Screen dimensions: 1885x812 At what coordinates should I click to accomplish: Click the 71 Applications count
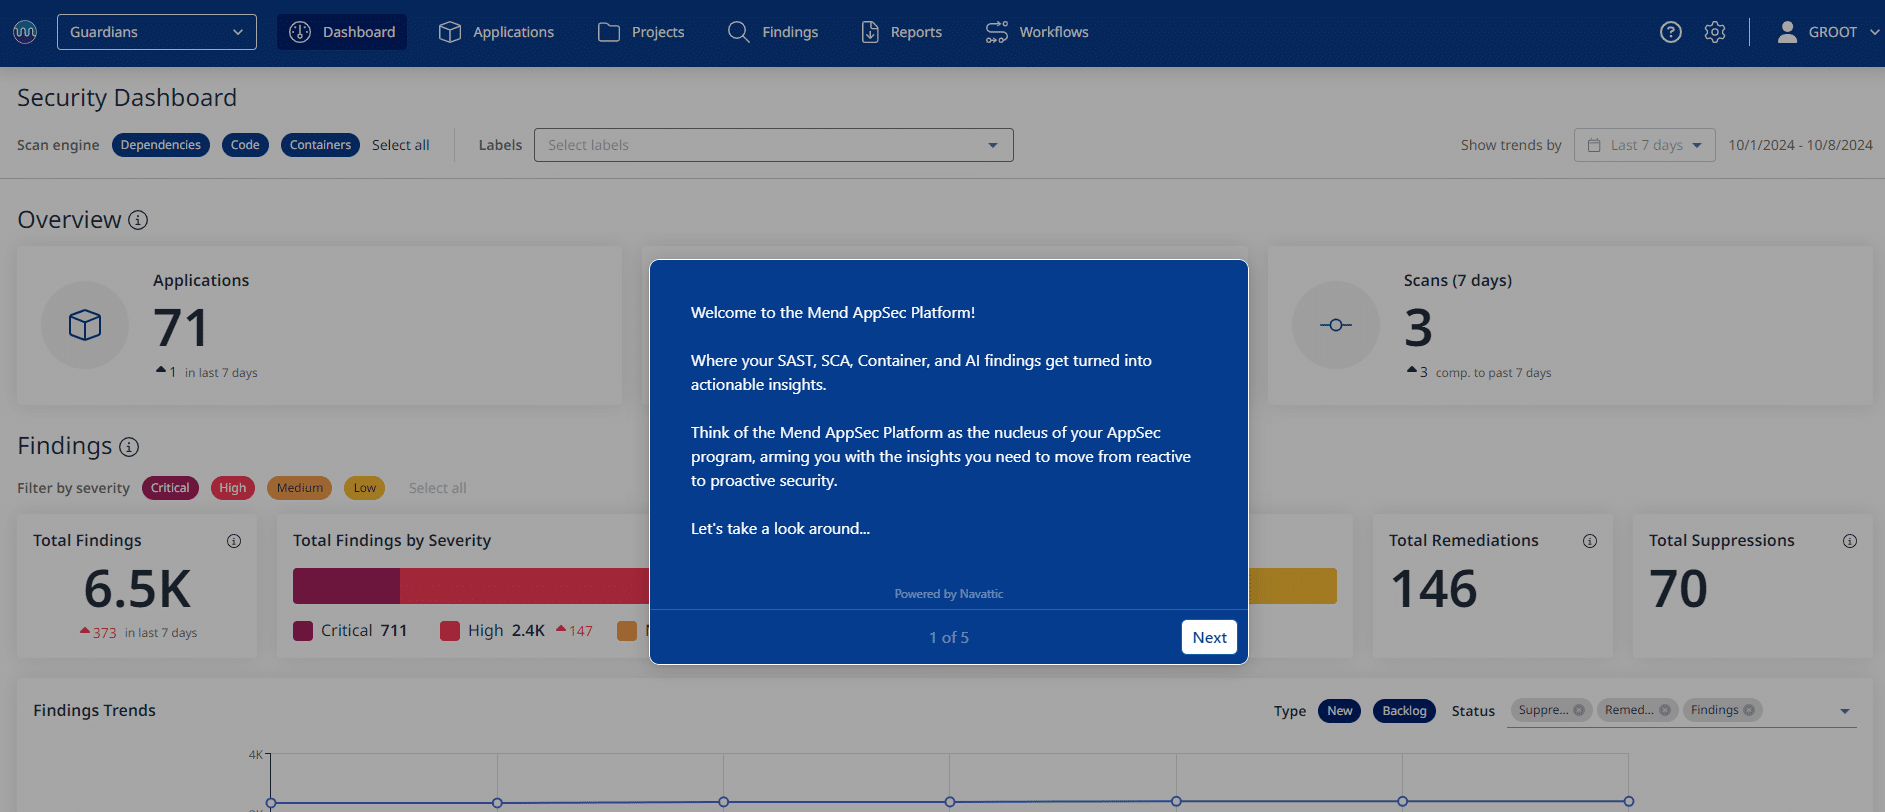point(181,328)
